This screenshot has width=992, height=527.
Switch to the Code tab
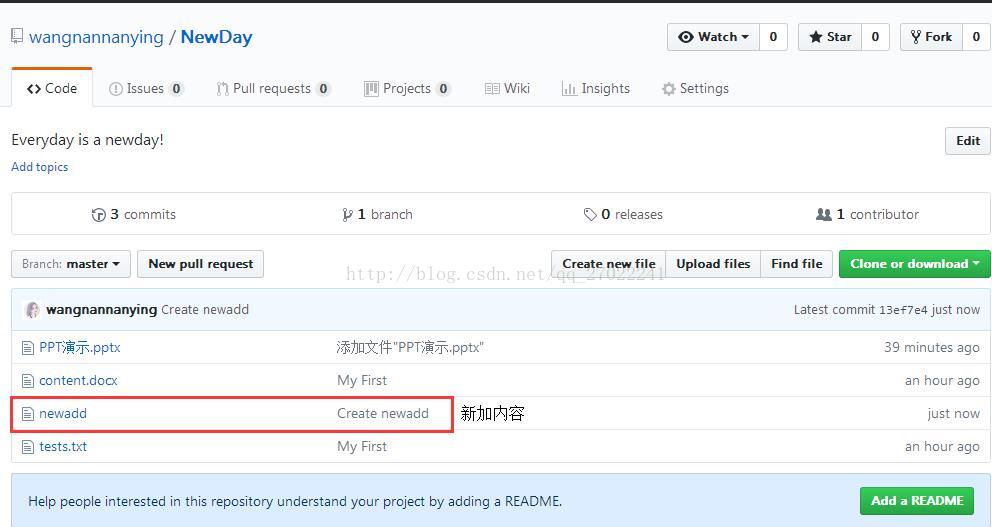pyautogui.click(x=52, y=89)
